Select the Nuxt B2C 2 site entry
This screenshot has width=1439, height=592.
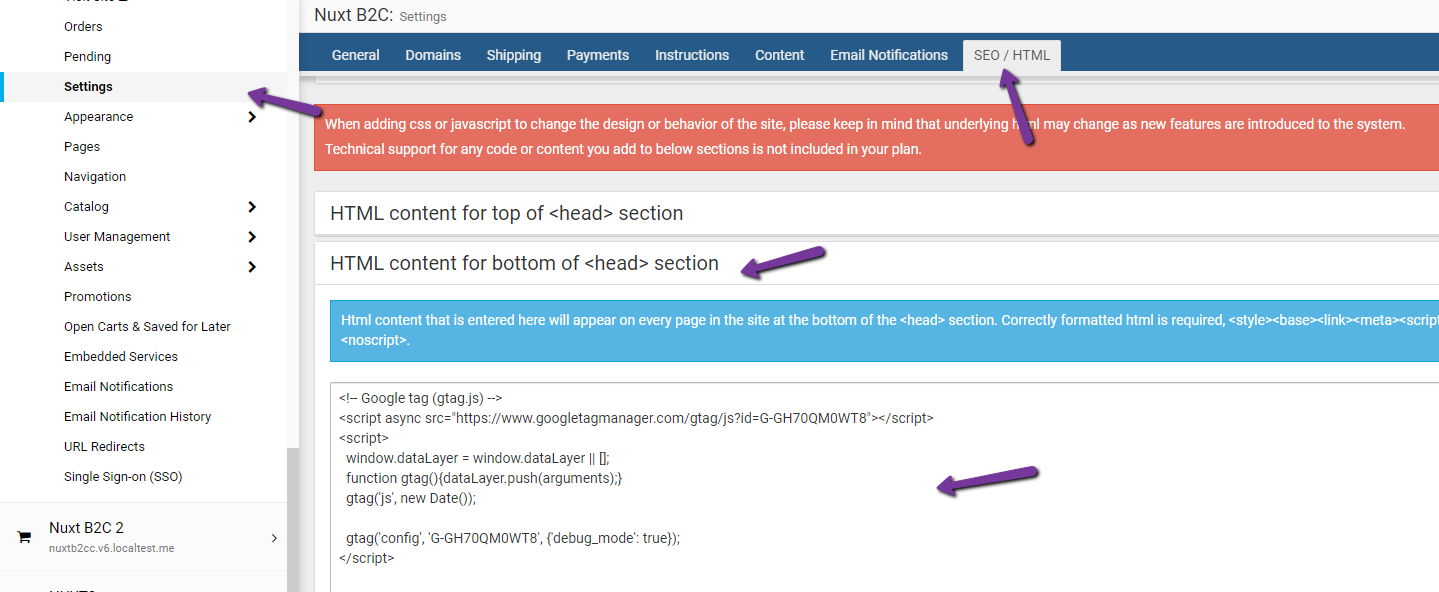143,537
